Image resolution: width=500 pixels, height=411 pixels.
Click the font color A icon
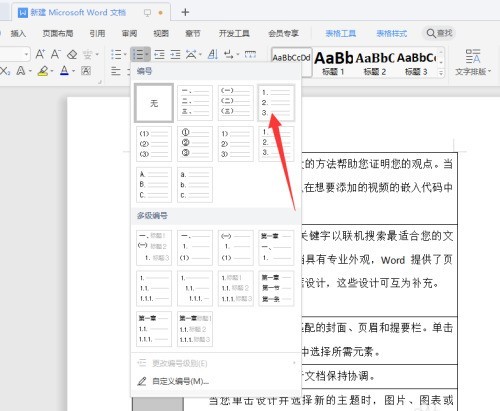click(64, 71)
